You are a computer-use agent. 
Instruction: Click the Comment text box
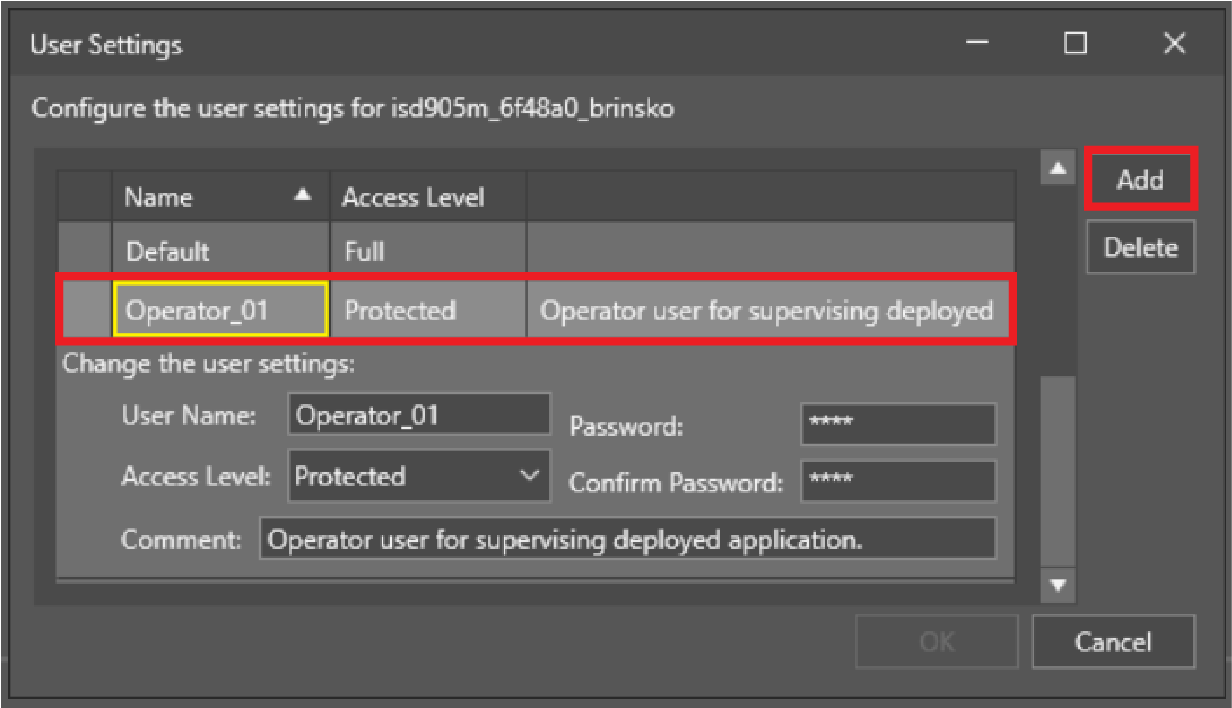(x=627, y=540)
